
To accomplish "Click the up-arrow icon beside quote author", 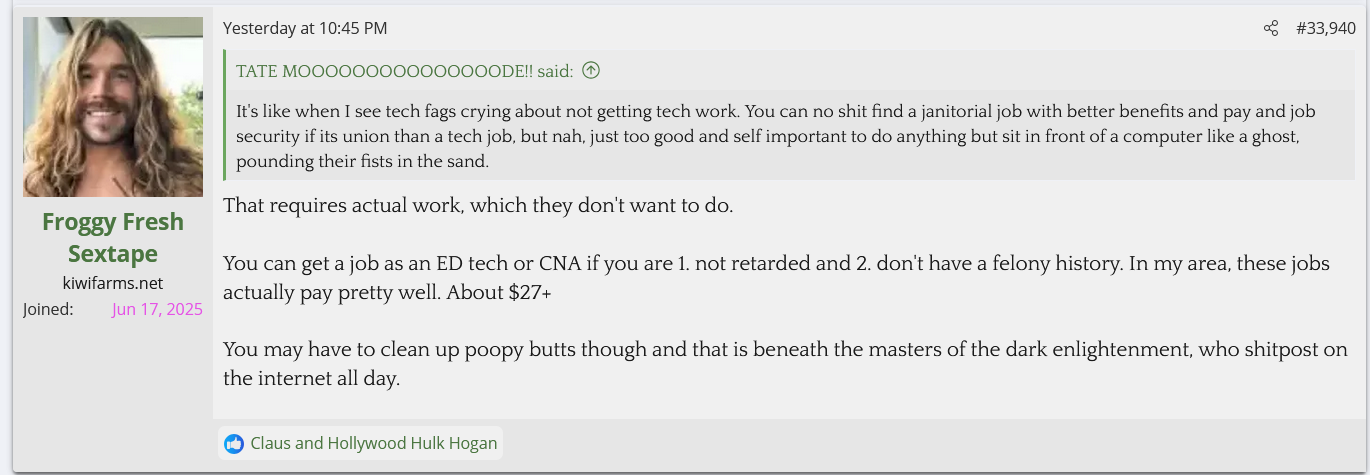I will pyautogui.click(x=591, y=70).
